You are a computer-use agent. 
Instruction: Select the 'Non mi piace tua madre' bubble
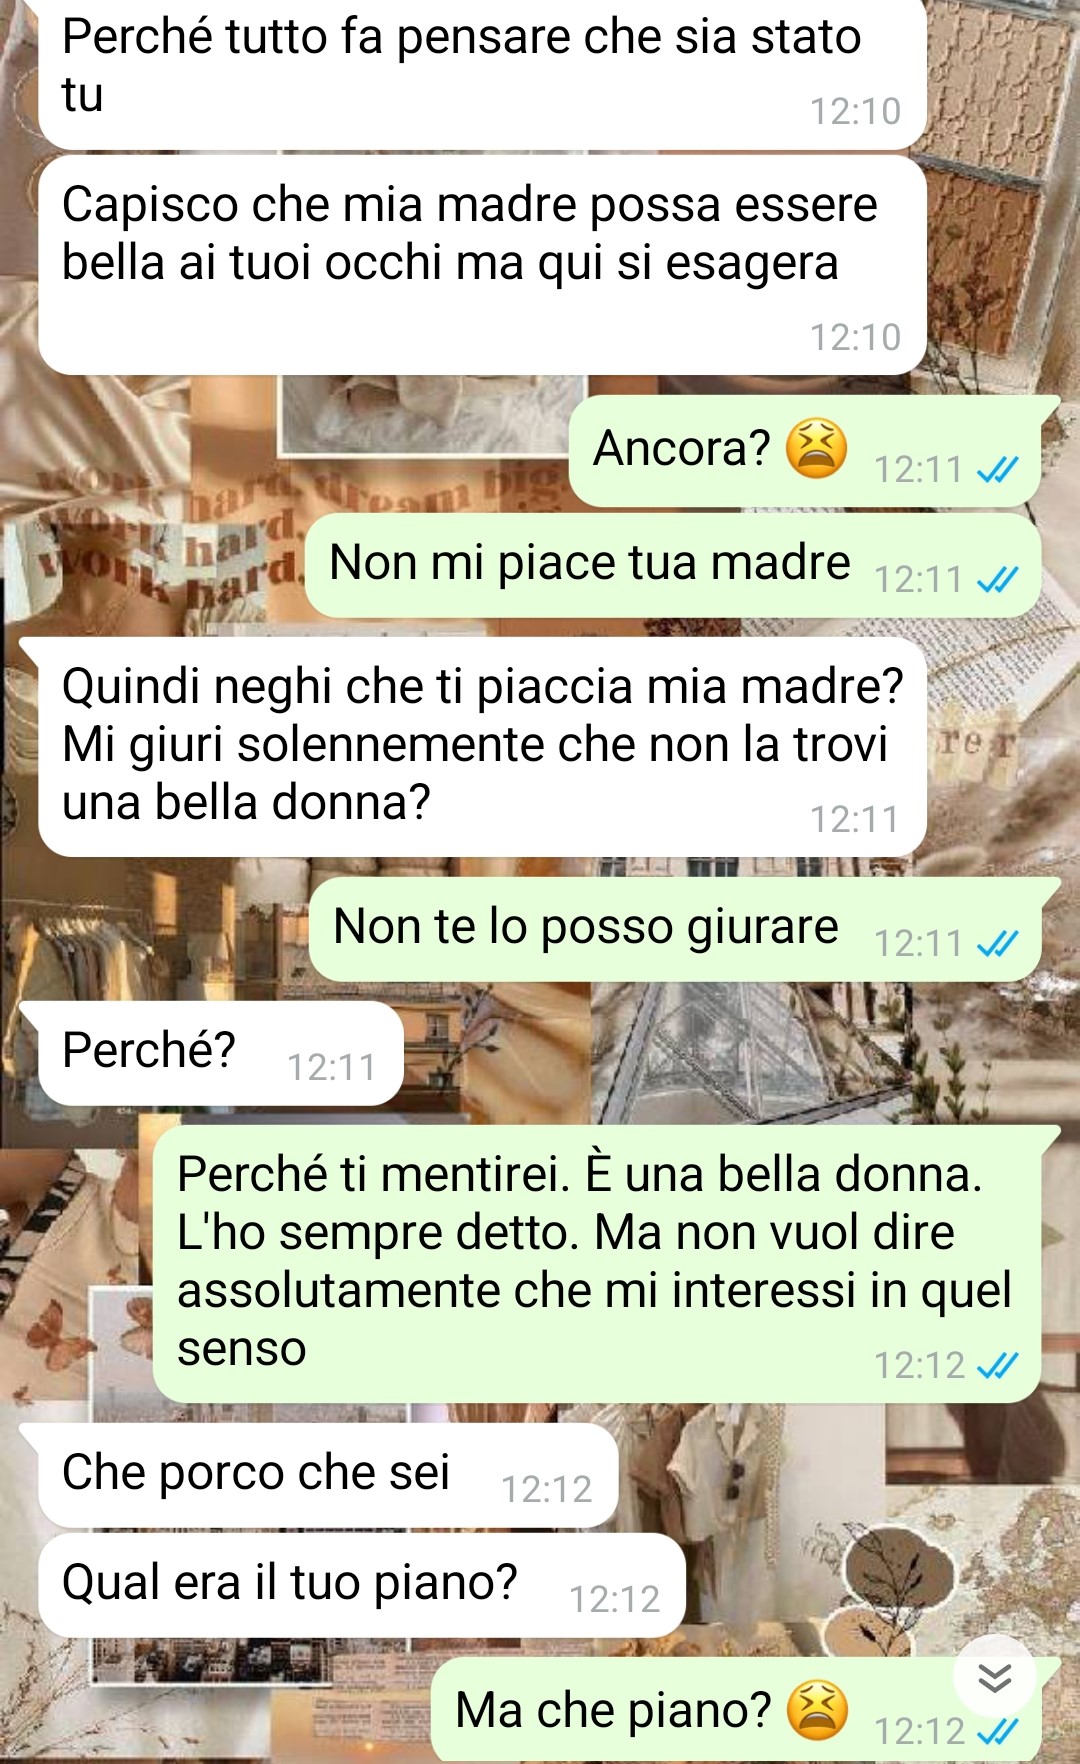pyautogui.click(x=673, y=565)
